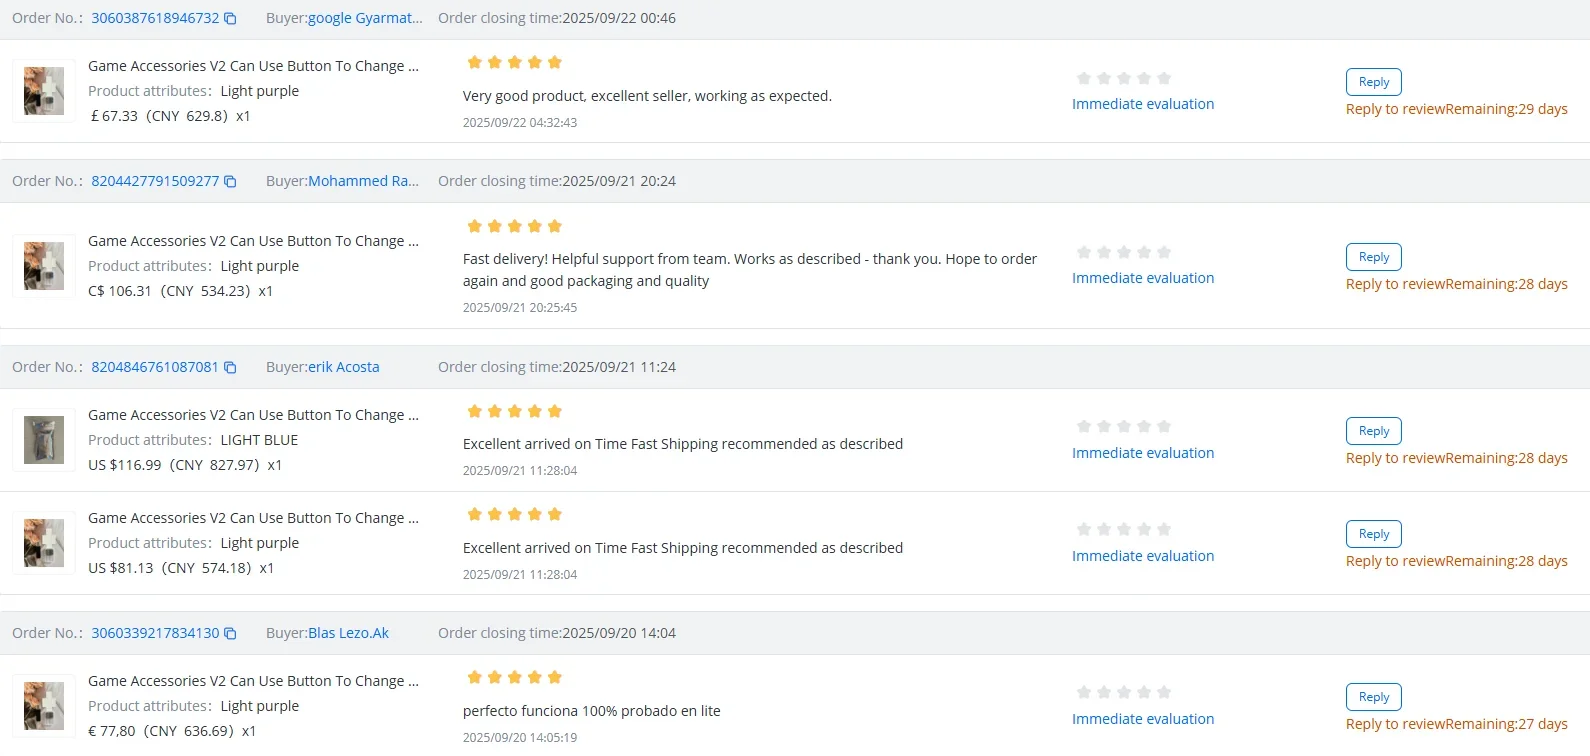Open buyer profile Mohammed Ra...

(363, 181)
